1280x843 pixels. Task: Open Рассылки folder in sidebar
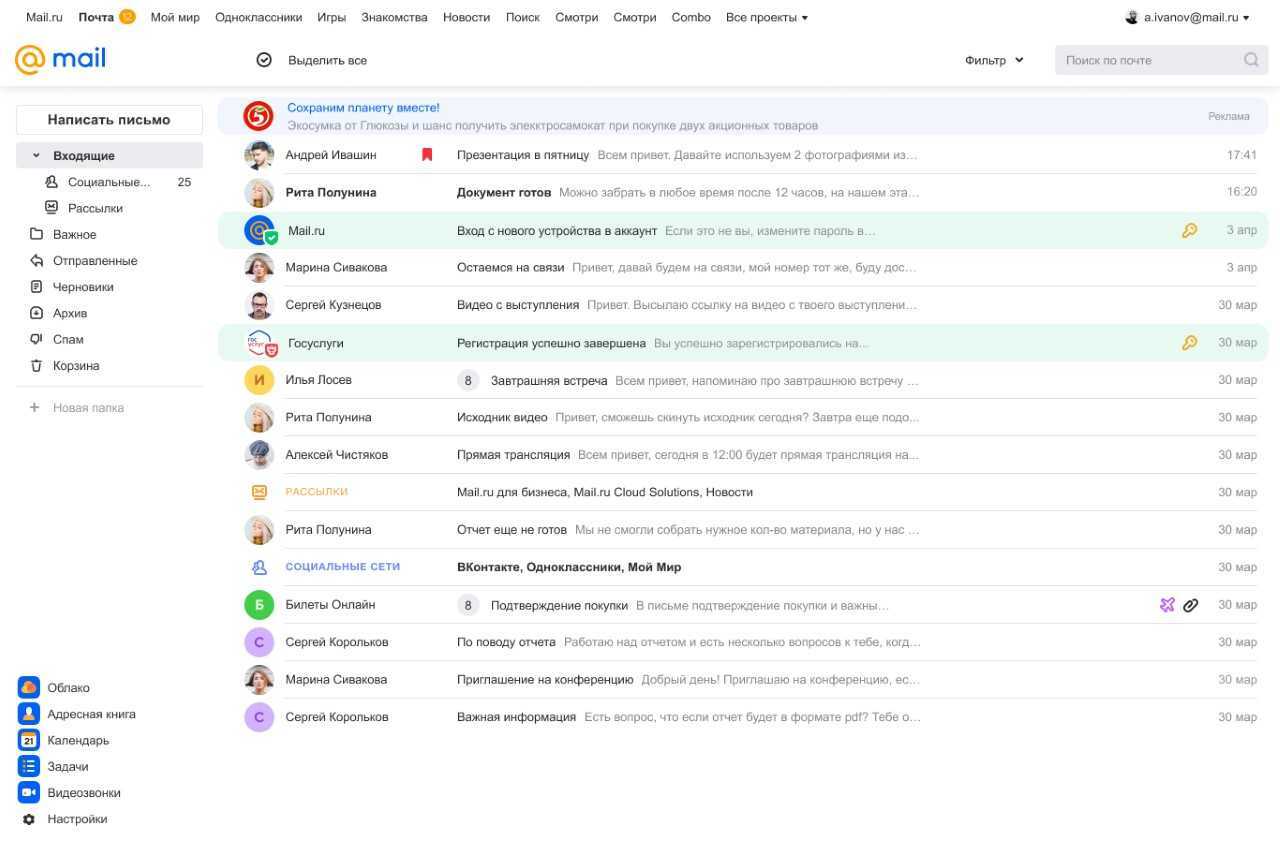pos(95,208)
